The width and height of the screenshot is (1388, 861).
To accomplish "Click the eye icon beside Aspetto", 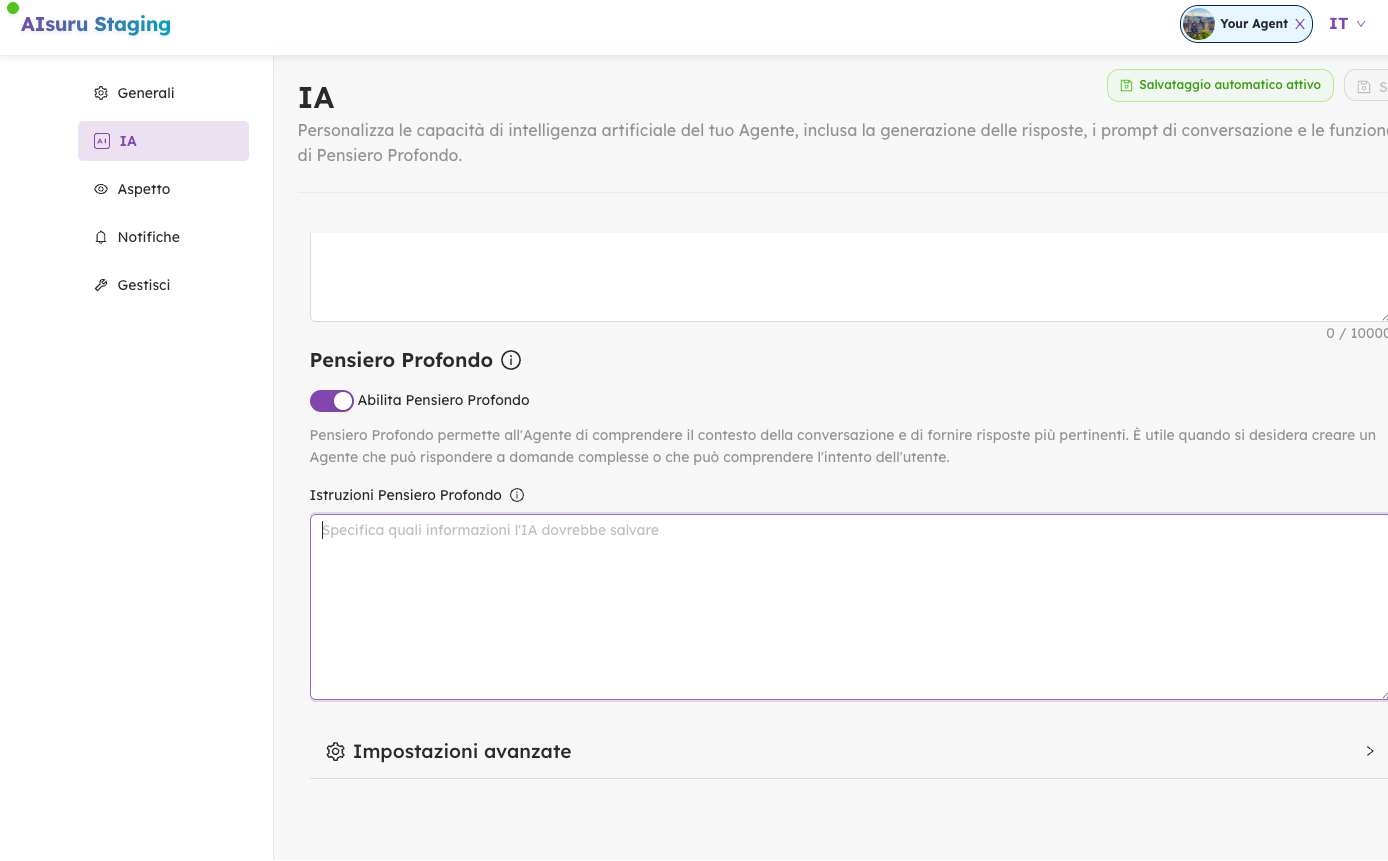I will click(101, 189).
